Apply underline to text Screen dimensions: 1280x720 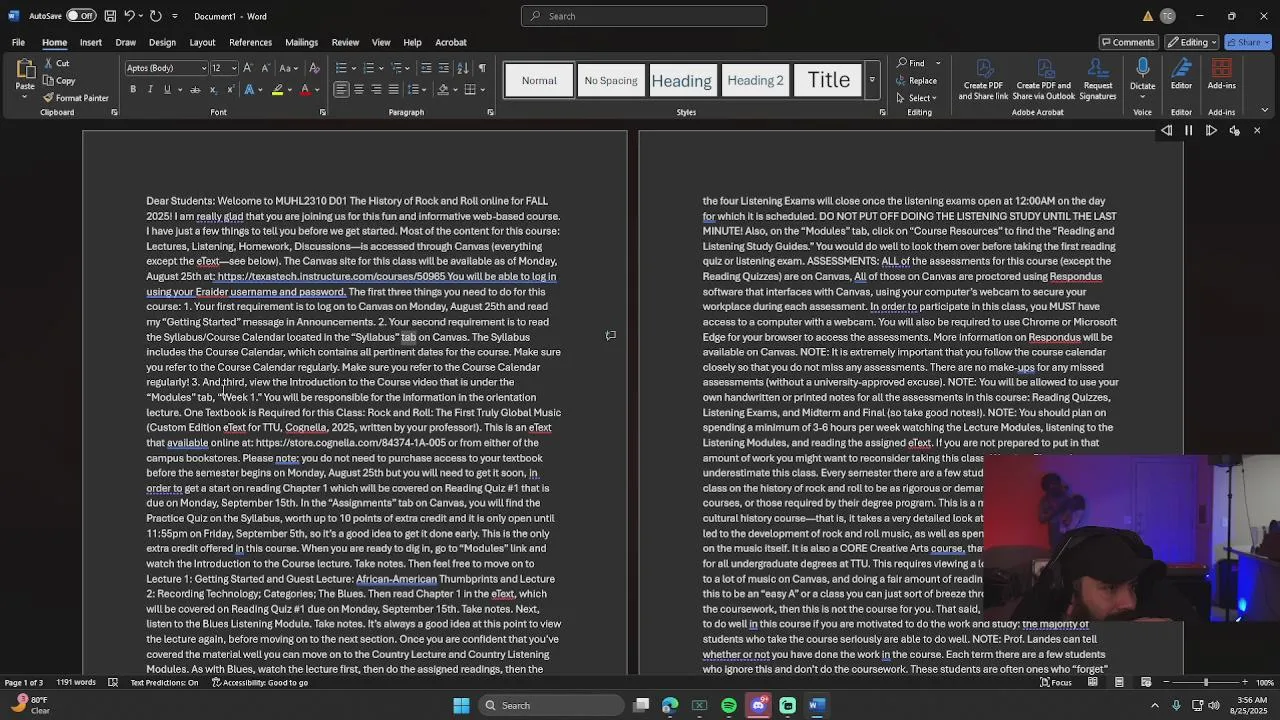point(167,89)
